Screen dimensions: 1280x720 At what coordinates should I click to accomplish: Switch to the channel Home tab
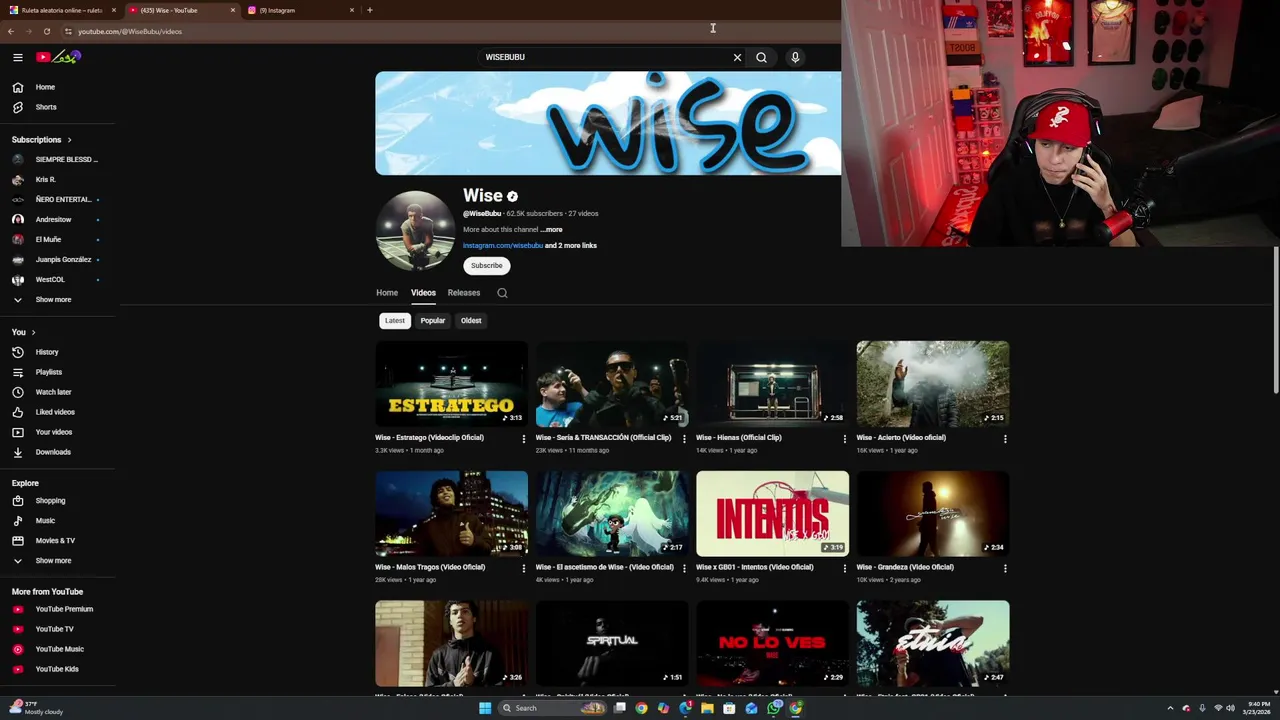click(387, 293)
